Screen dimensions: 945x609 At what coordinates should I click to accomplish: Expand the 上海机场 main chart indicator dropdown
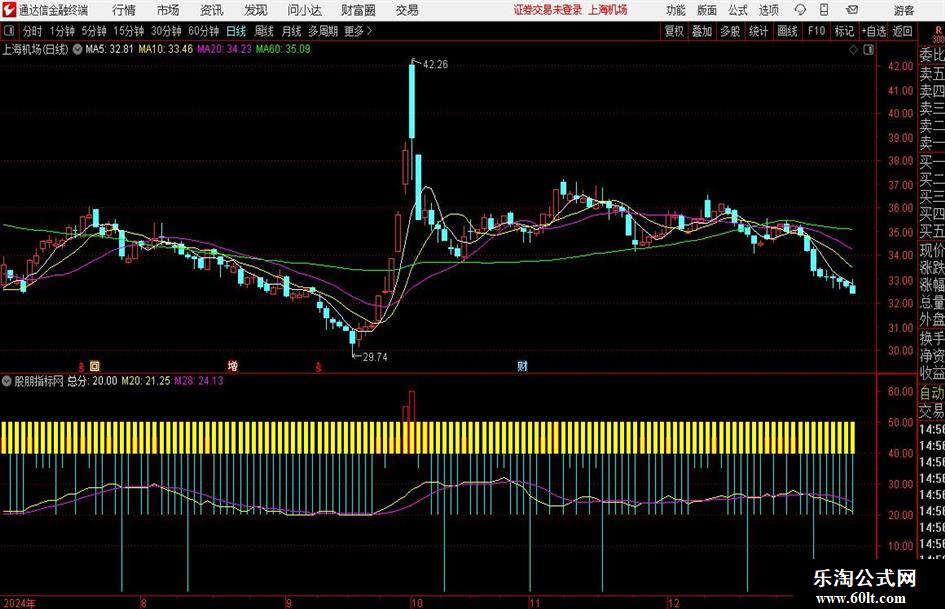tap(77, 49)
